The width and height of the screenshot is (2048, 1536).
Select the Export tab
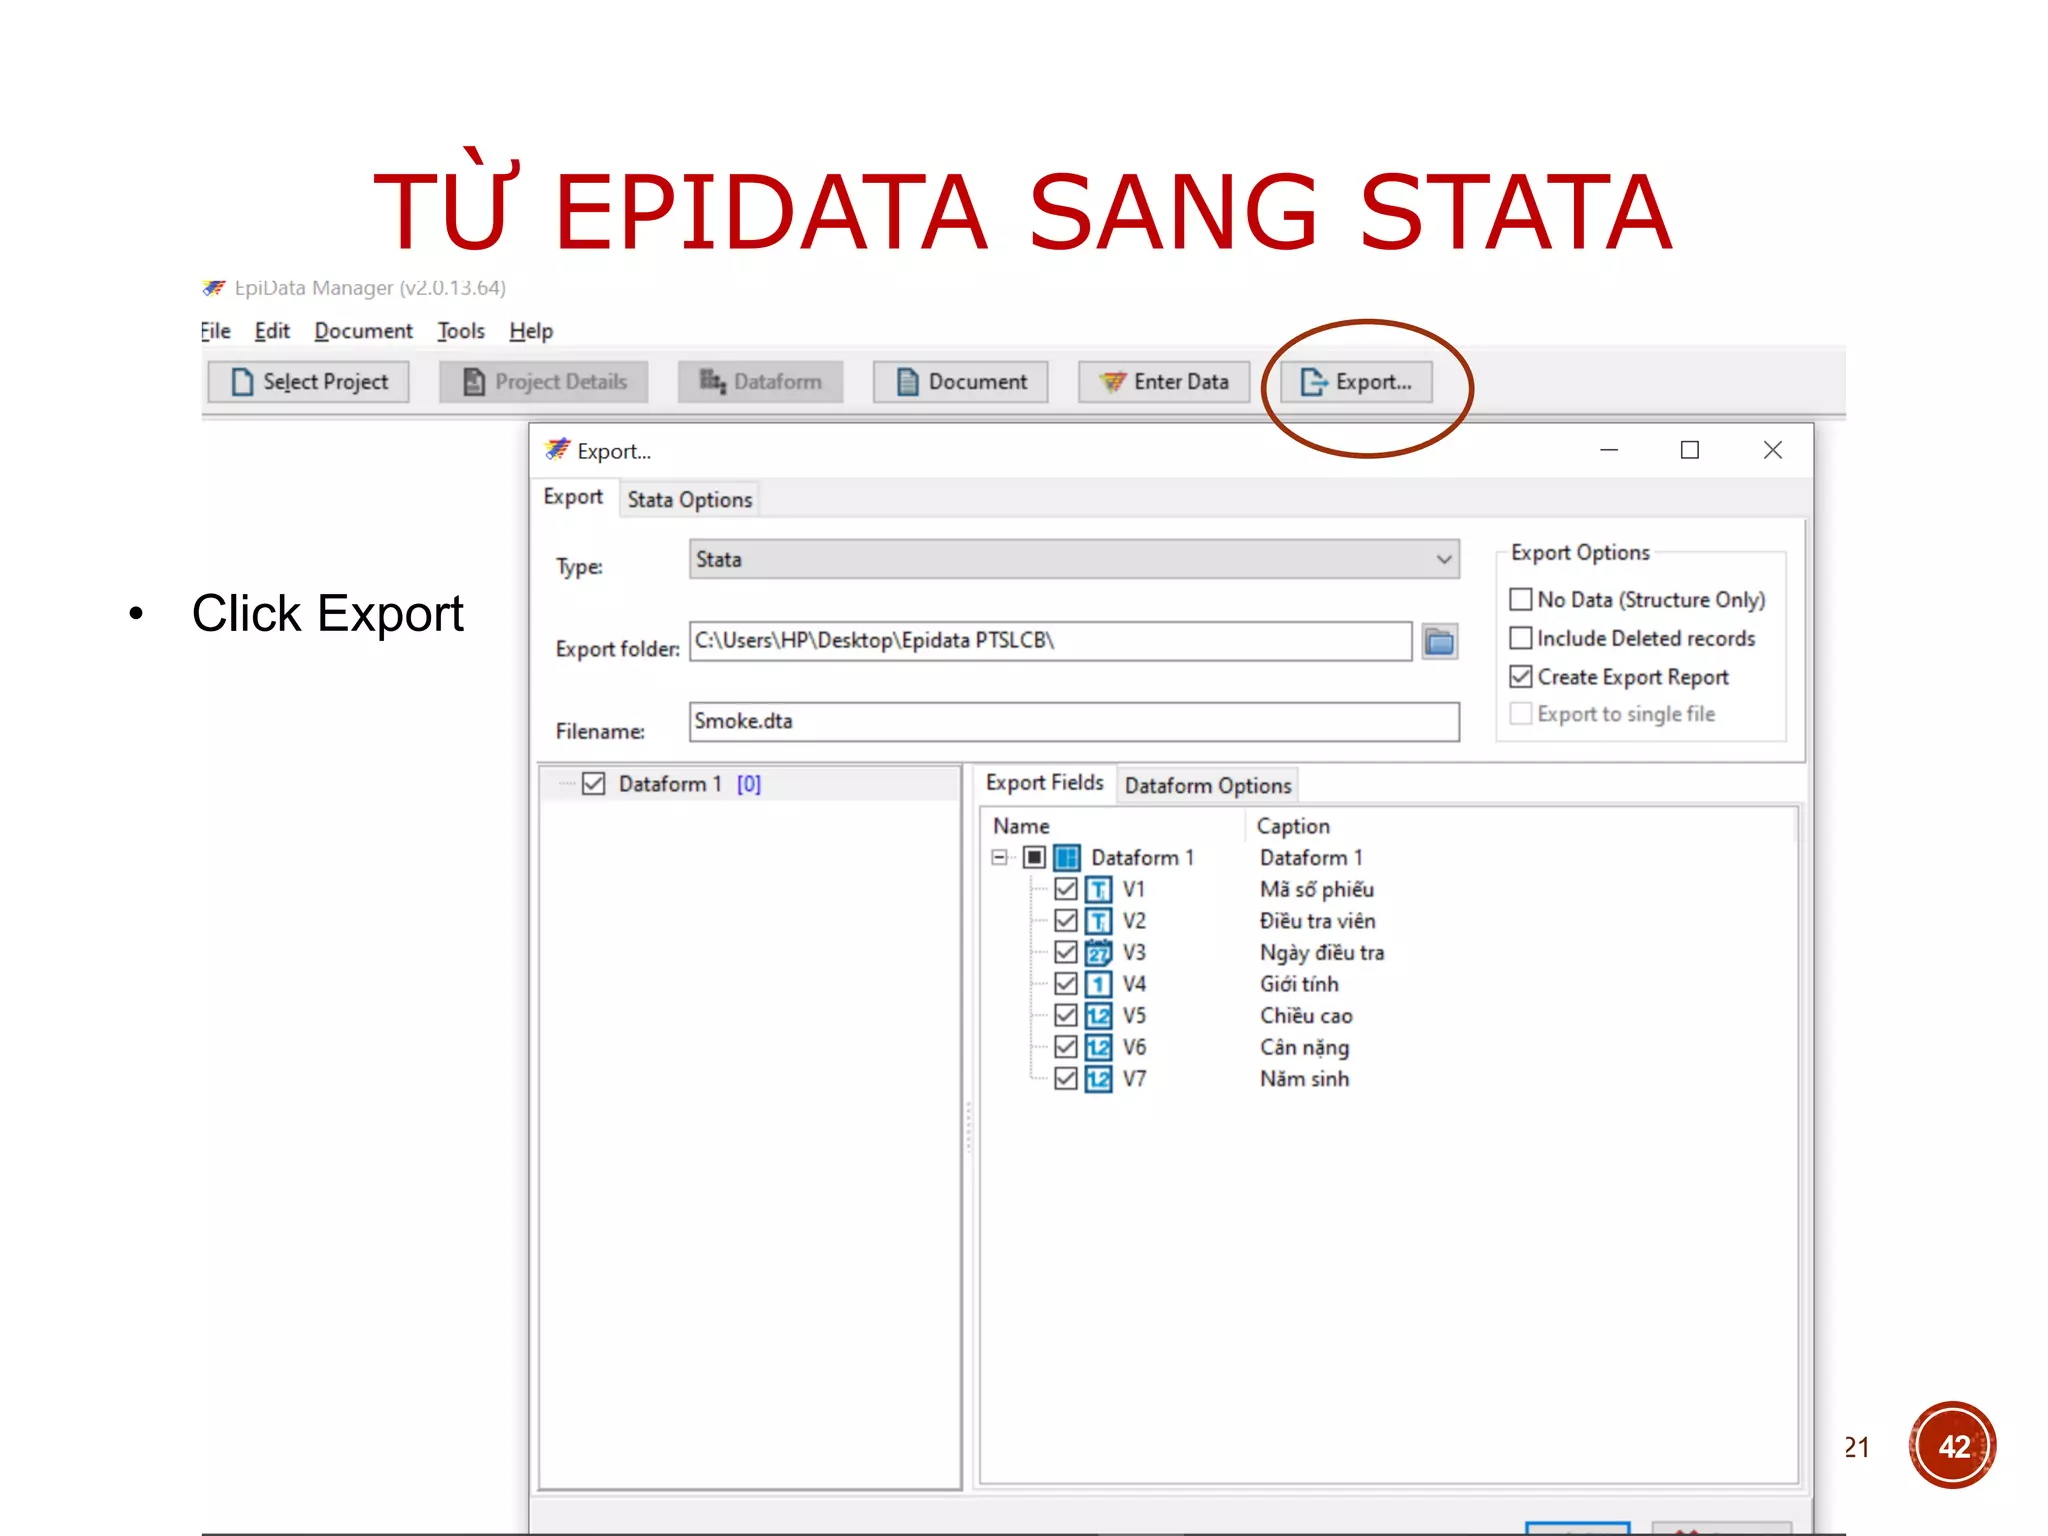[573, 497]
